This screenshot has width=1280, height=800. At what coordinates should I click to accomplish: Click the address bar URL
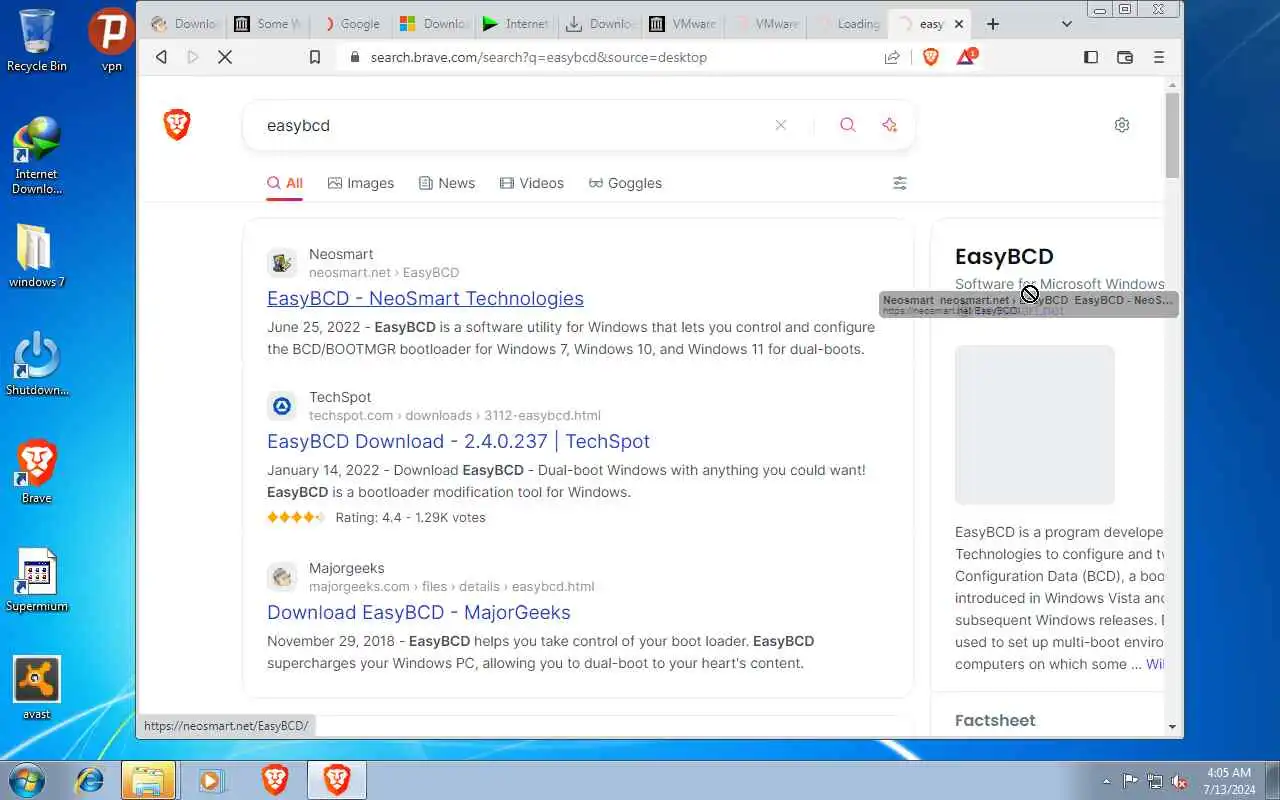point(539,57)
